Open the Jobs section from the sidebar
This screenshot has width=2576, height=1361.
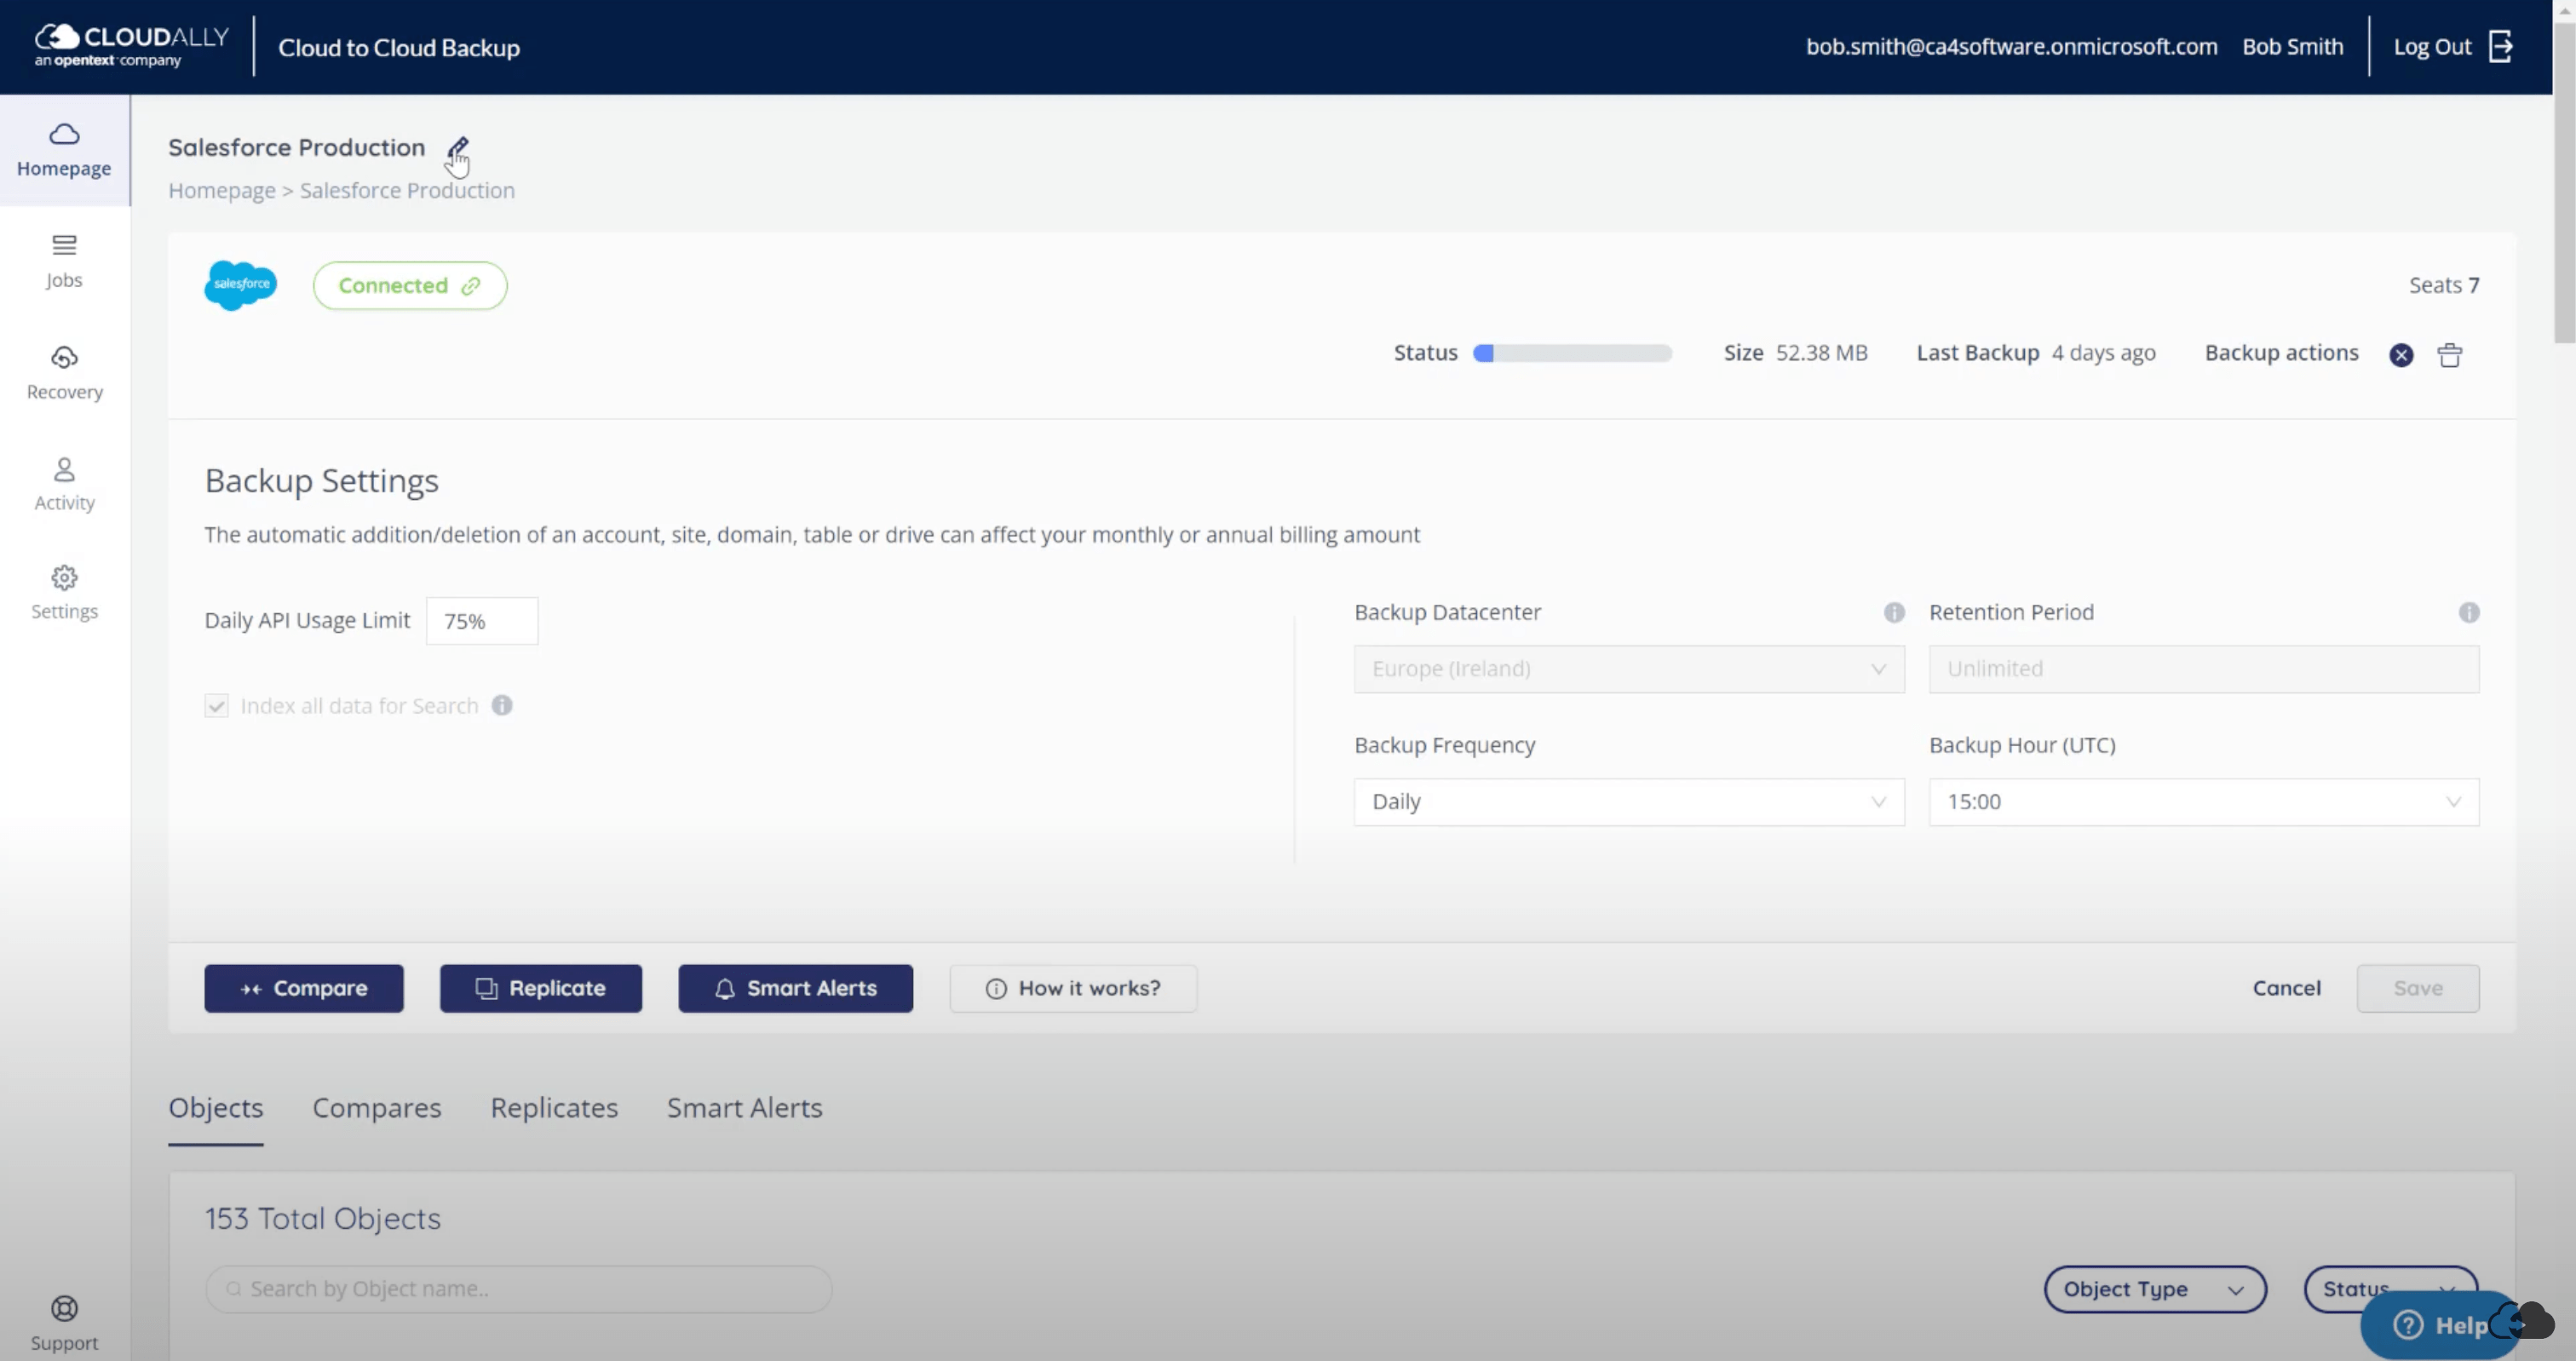pos(64,260)
